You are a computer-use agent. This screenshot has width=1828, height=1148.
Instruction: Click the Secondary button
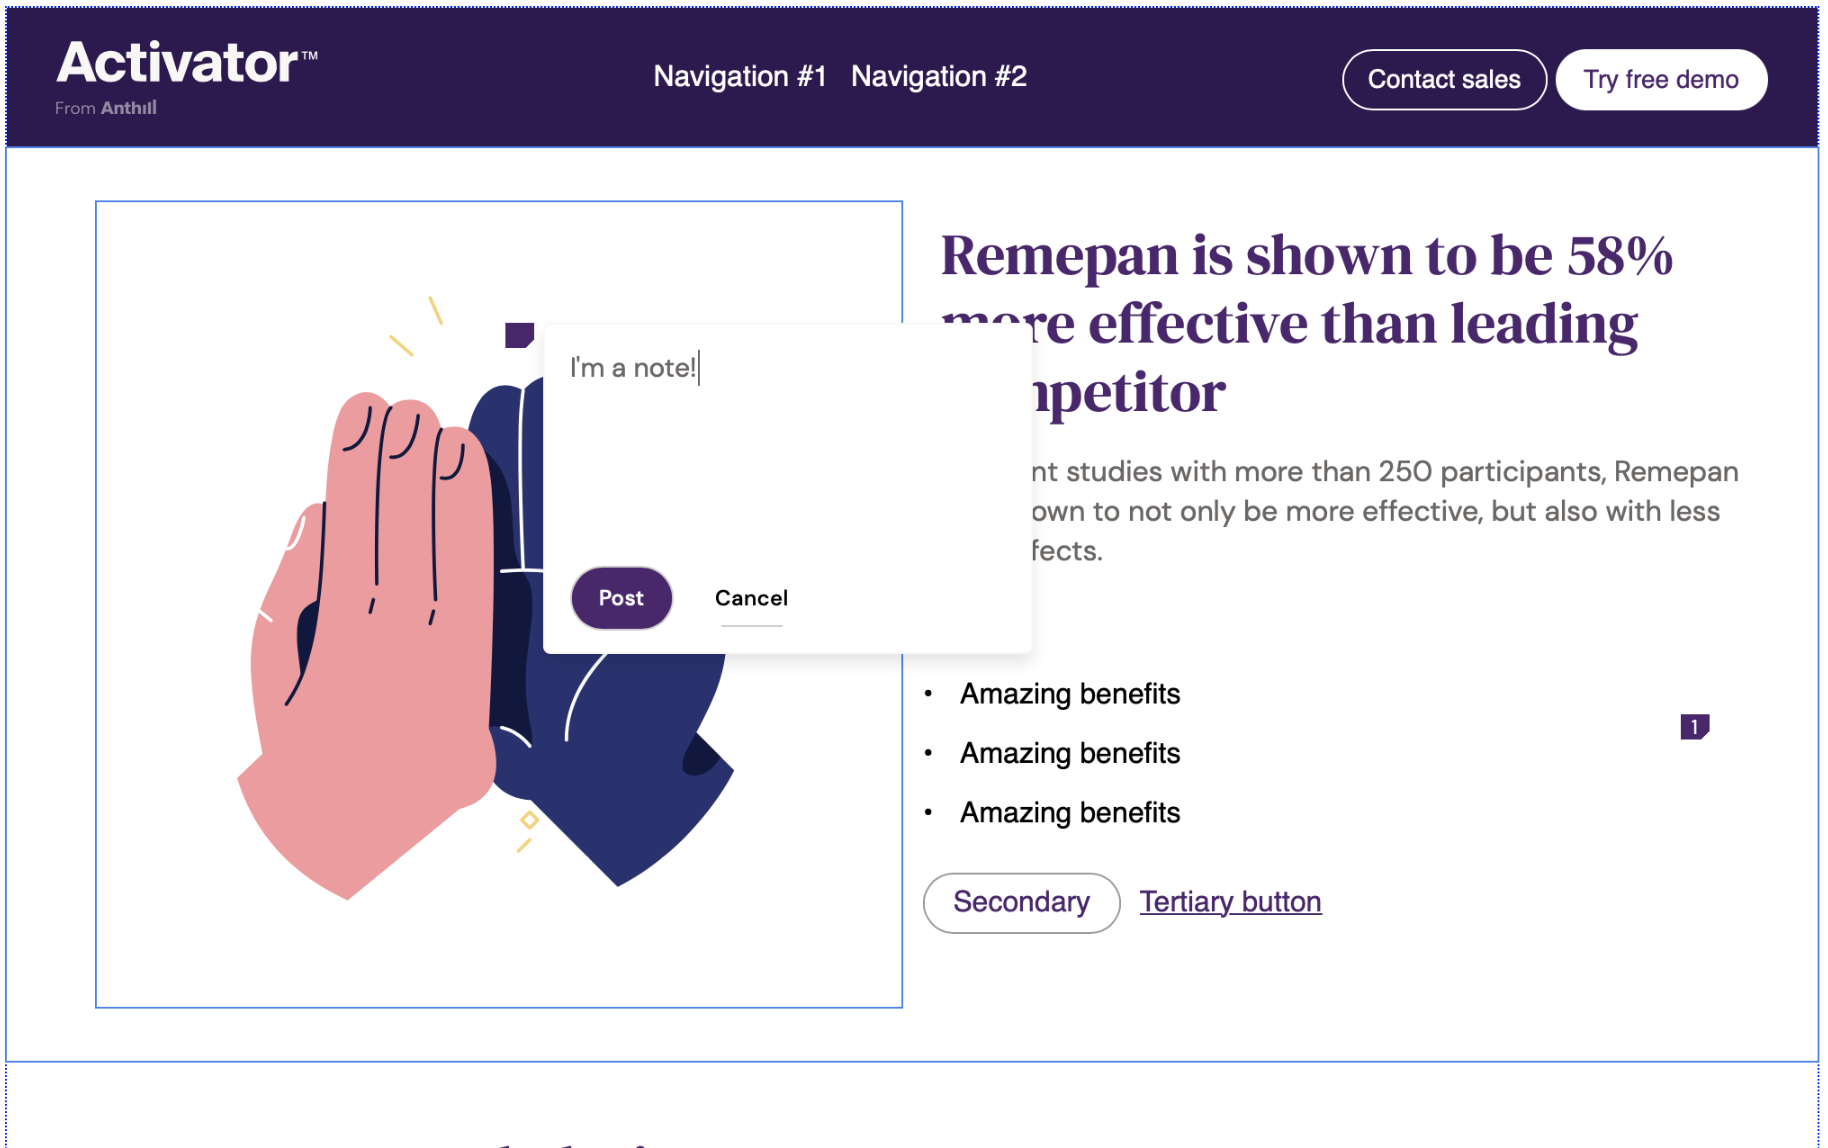tap(1021, 903)
